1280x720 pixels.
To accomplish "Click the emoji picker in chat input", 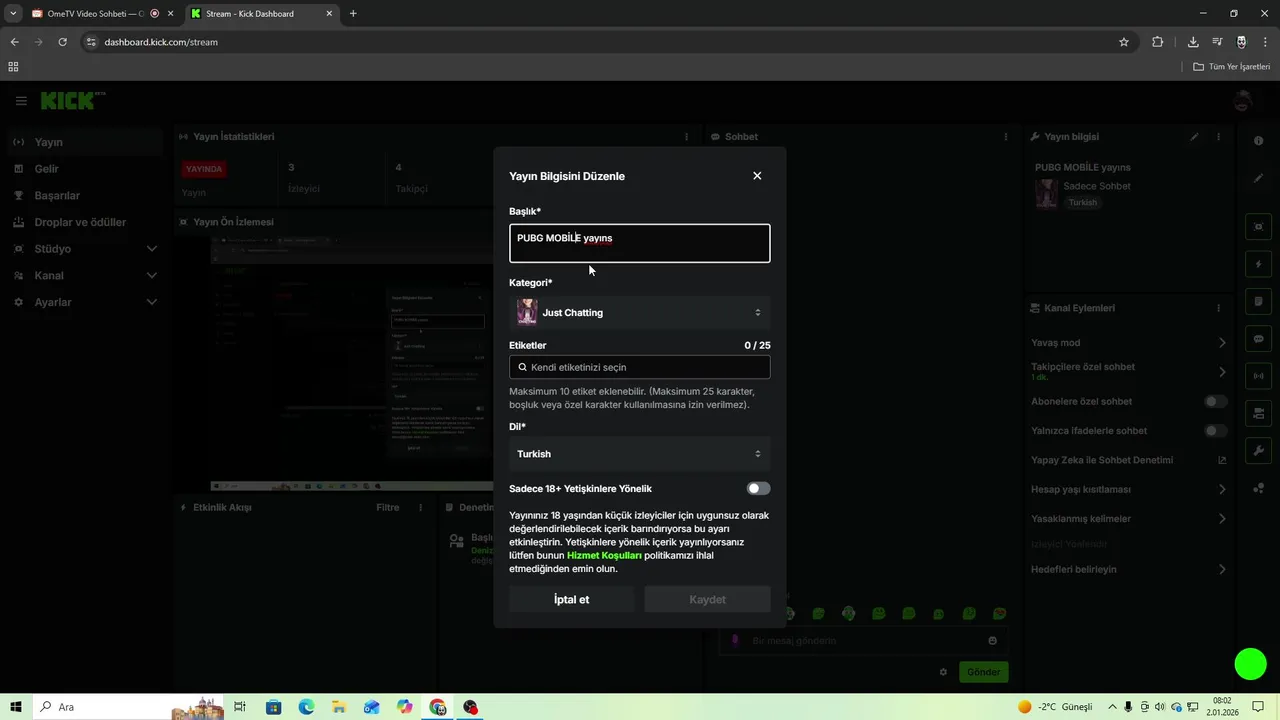I will tap(992, 641).
